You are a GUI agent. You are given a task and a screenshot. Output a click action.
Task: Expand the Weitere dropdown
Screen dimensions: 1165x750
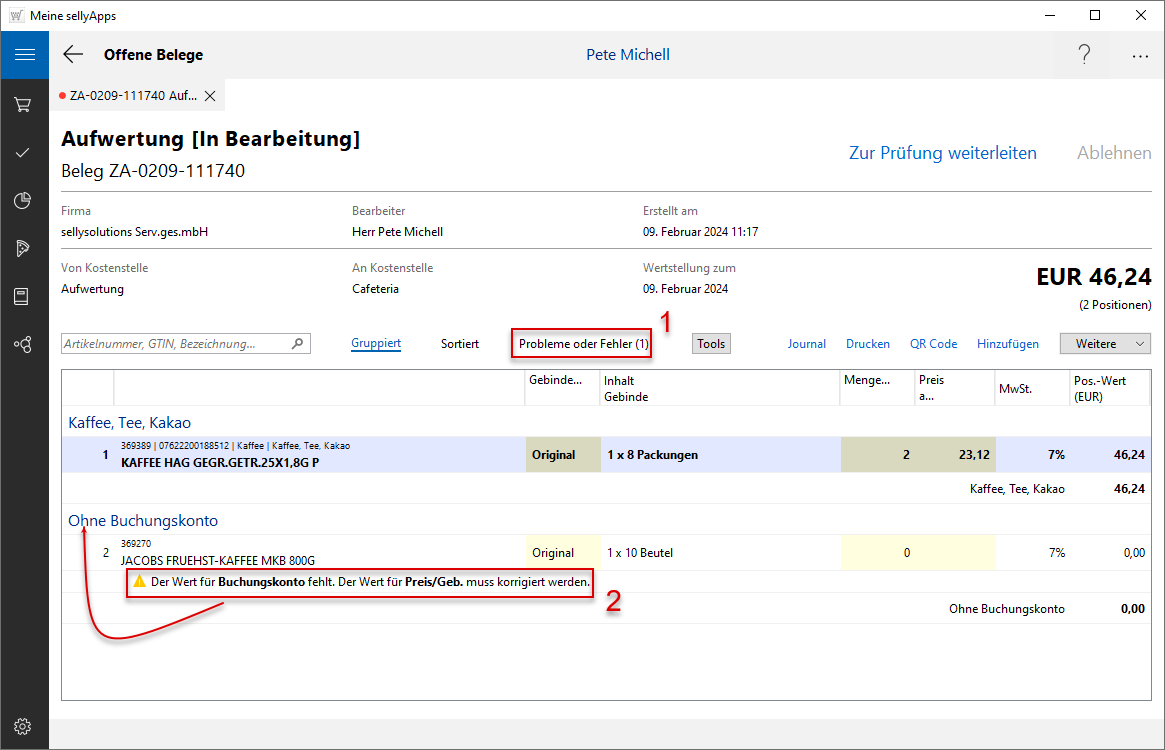pos(1105,344)
